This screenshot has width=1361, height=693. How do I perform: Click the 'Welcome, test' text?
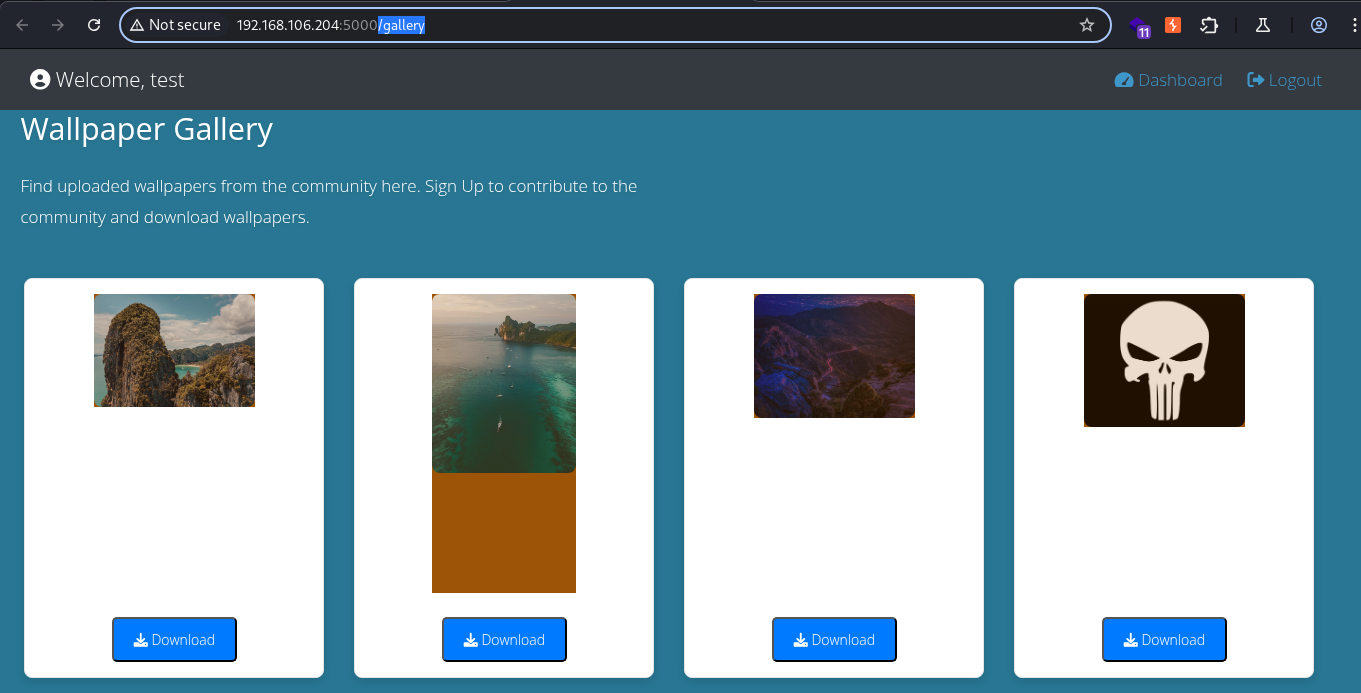(x=120, y=80)
